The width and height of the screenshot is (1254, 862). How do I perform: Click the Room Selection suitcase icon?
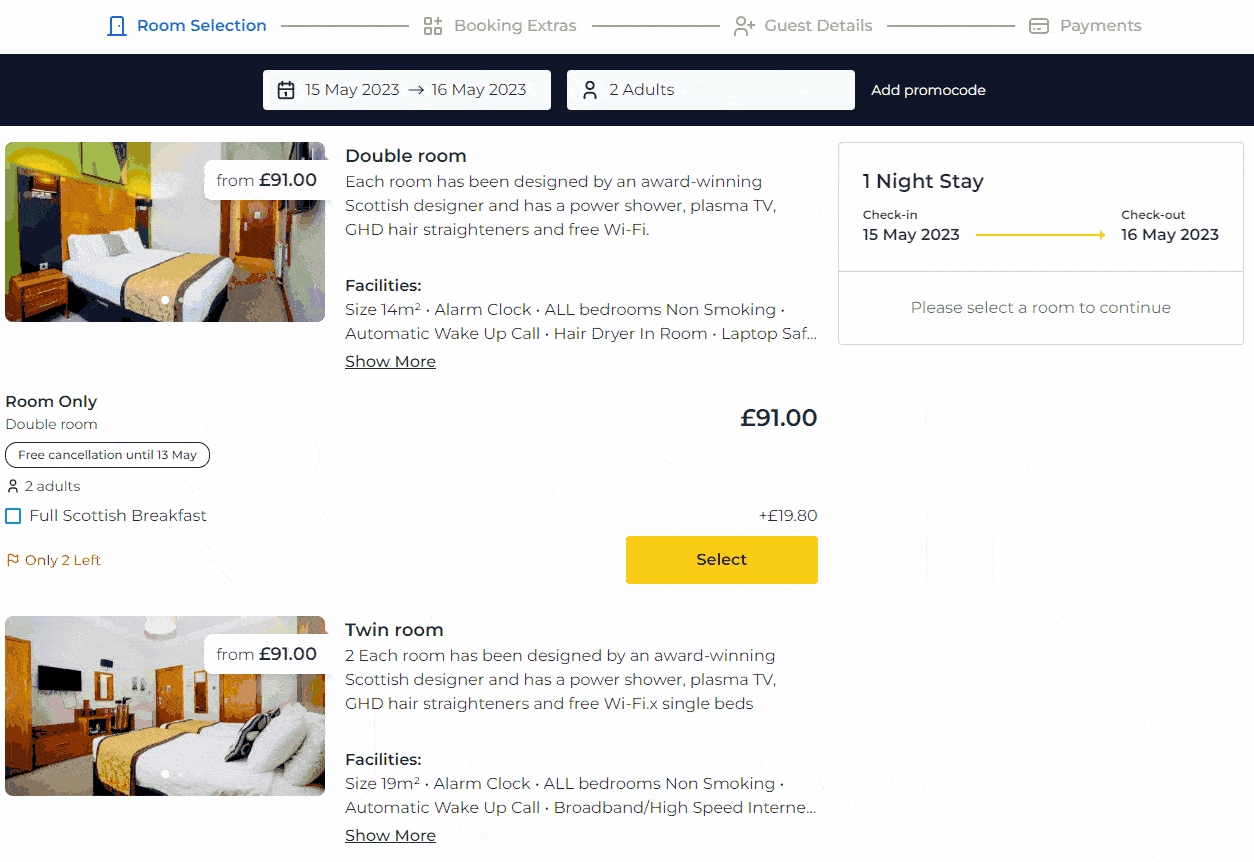(x=116, y=25)
